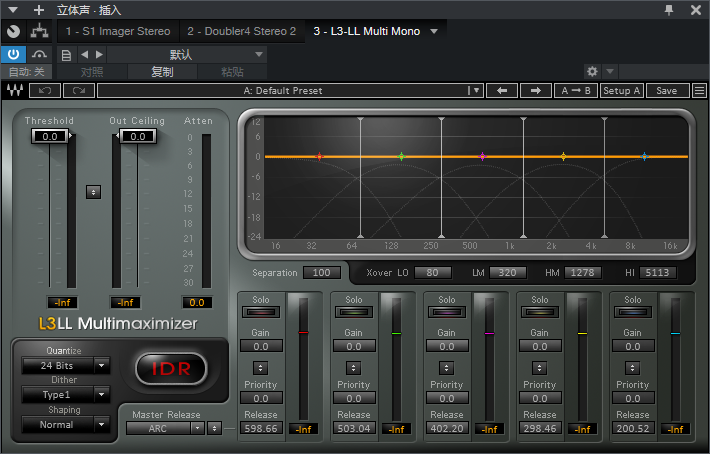Click the blue band marker on graph
710x454 pixels.
click(x=644, y=157)
